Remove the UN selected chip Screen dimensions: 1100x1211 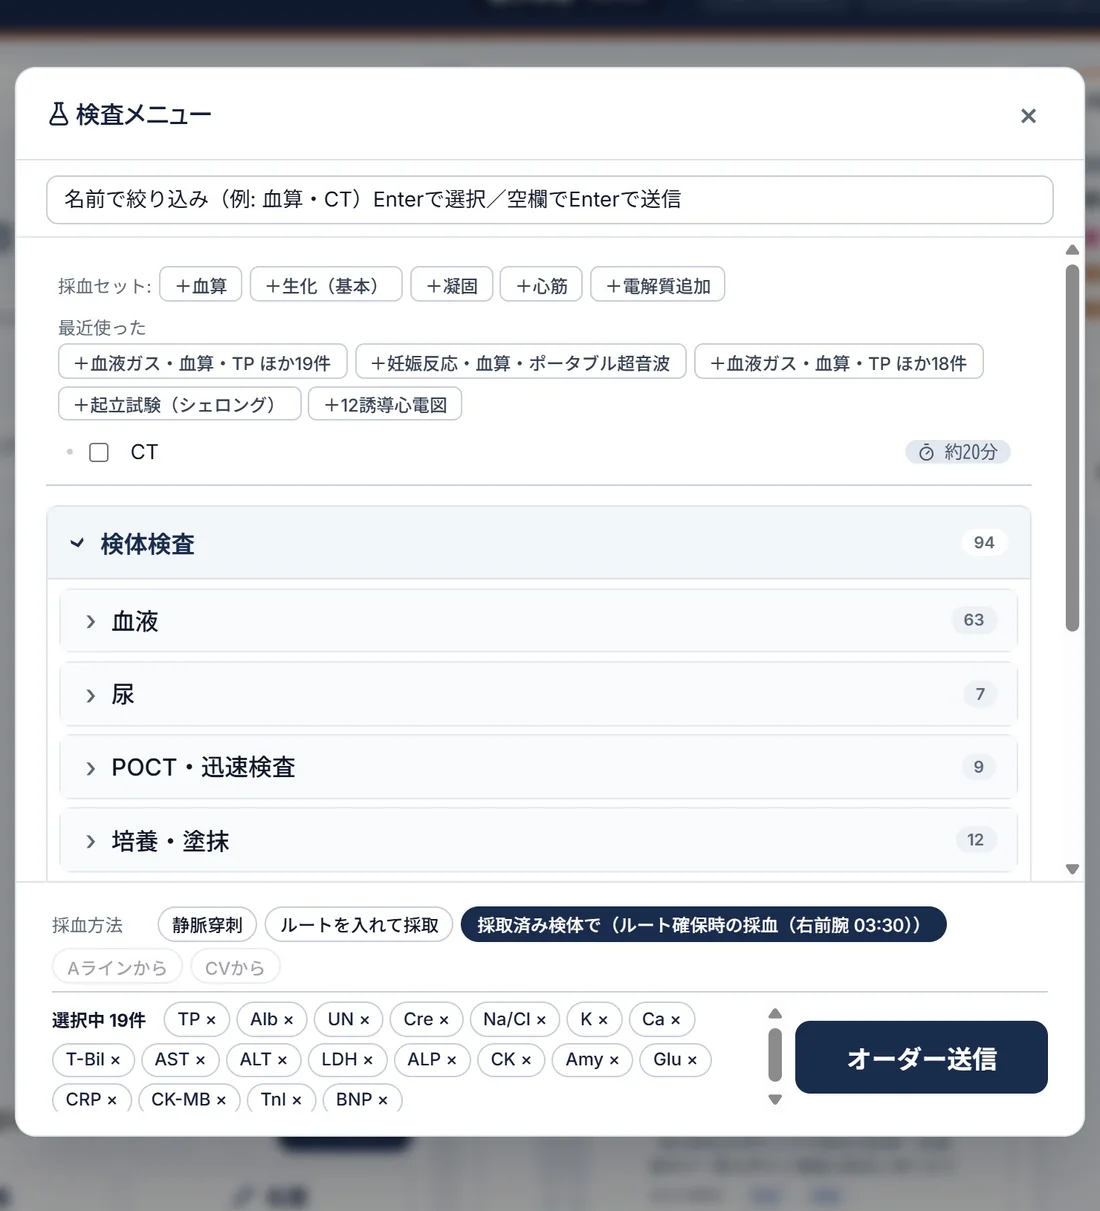364,1020
